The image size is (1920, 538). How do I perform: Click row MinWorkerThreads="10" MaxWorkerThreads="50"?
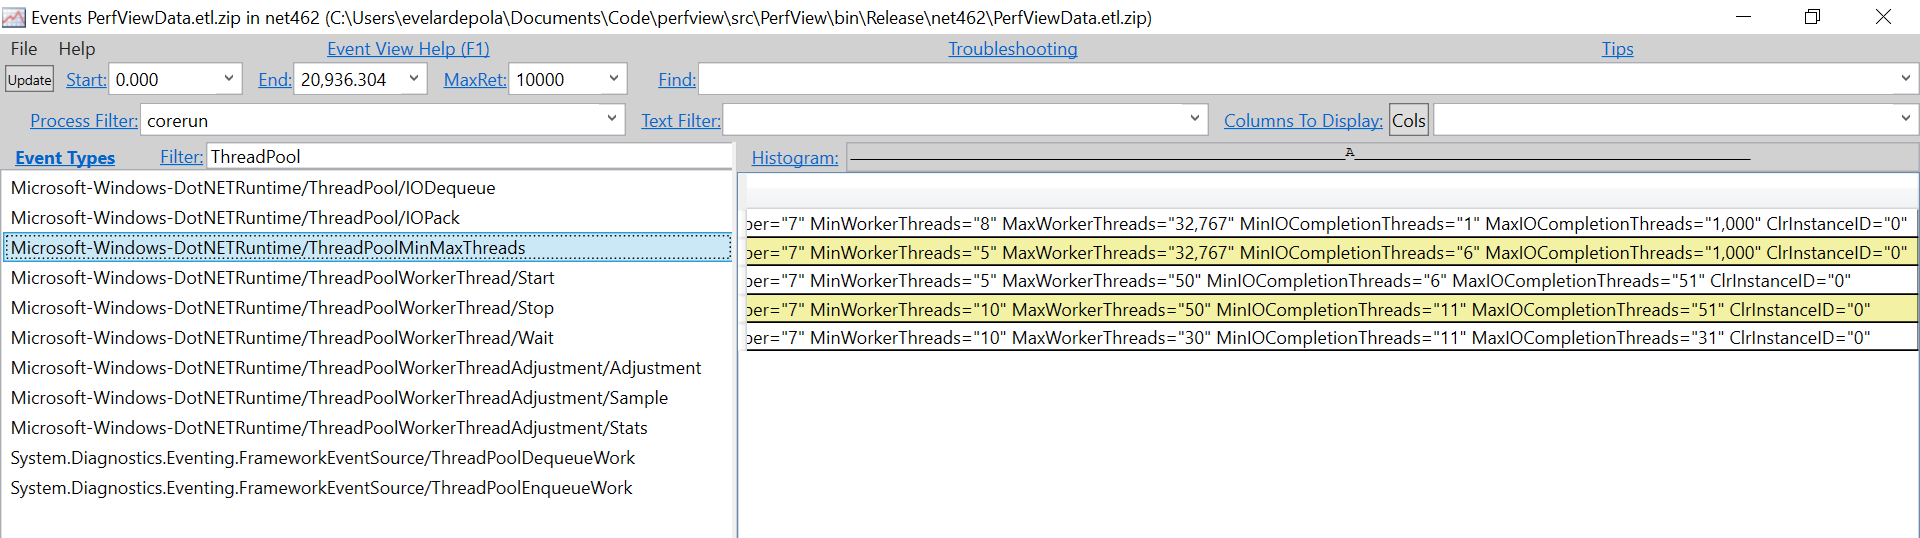1332,310
